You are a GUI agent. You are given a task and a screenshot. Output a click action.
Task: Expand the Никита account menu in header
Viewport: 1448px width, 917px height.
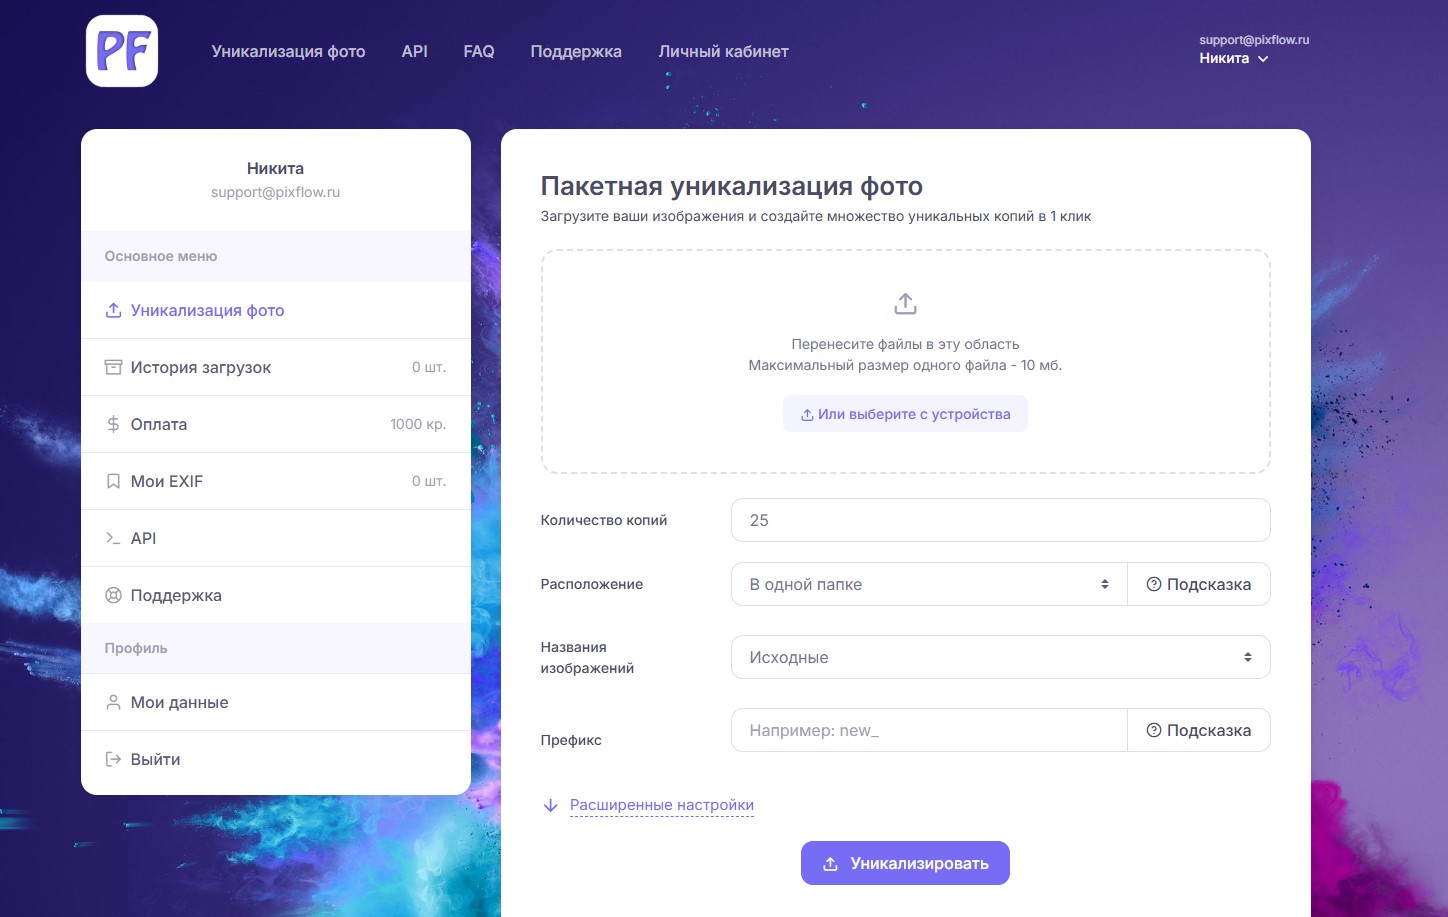[x=1234, y=58]
